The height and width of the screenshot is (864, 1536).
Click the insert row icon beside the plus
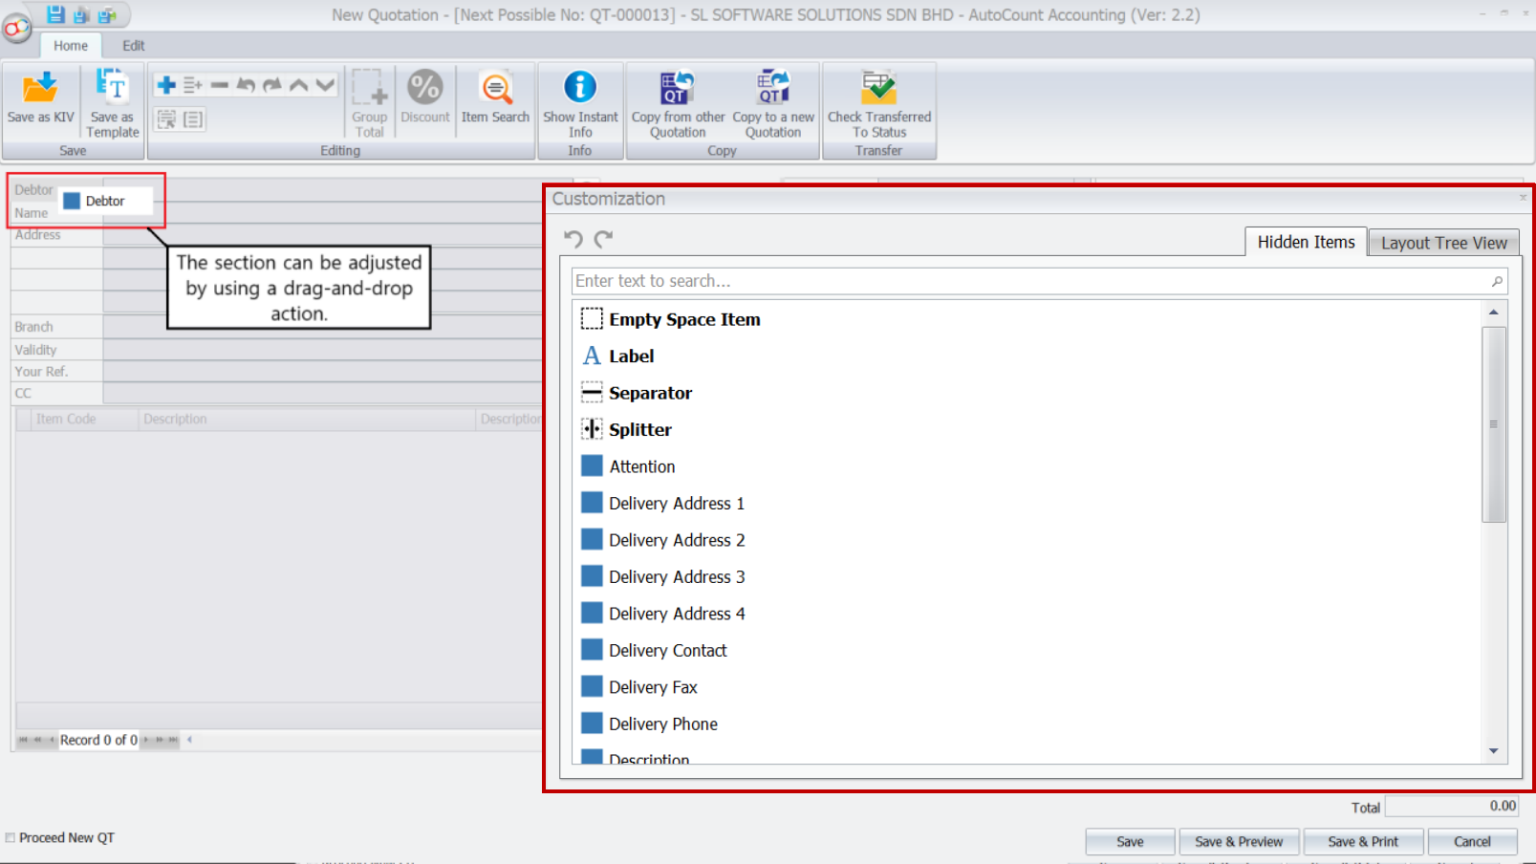193,85
